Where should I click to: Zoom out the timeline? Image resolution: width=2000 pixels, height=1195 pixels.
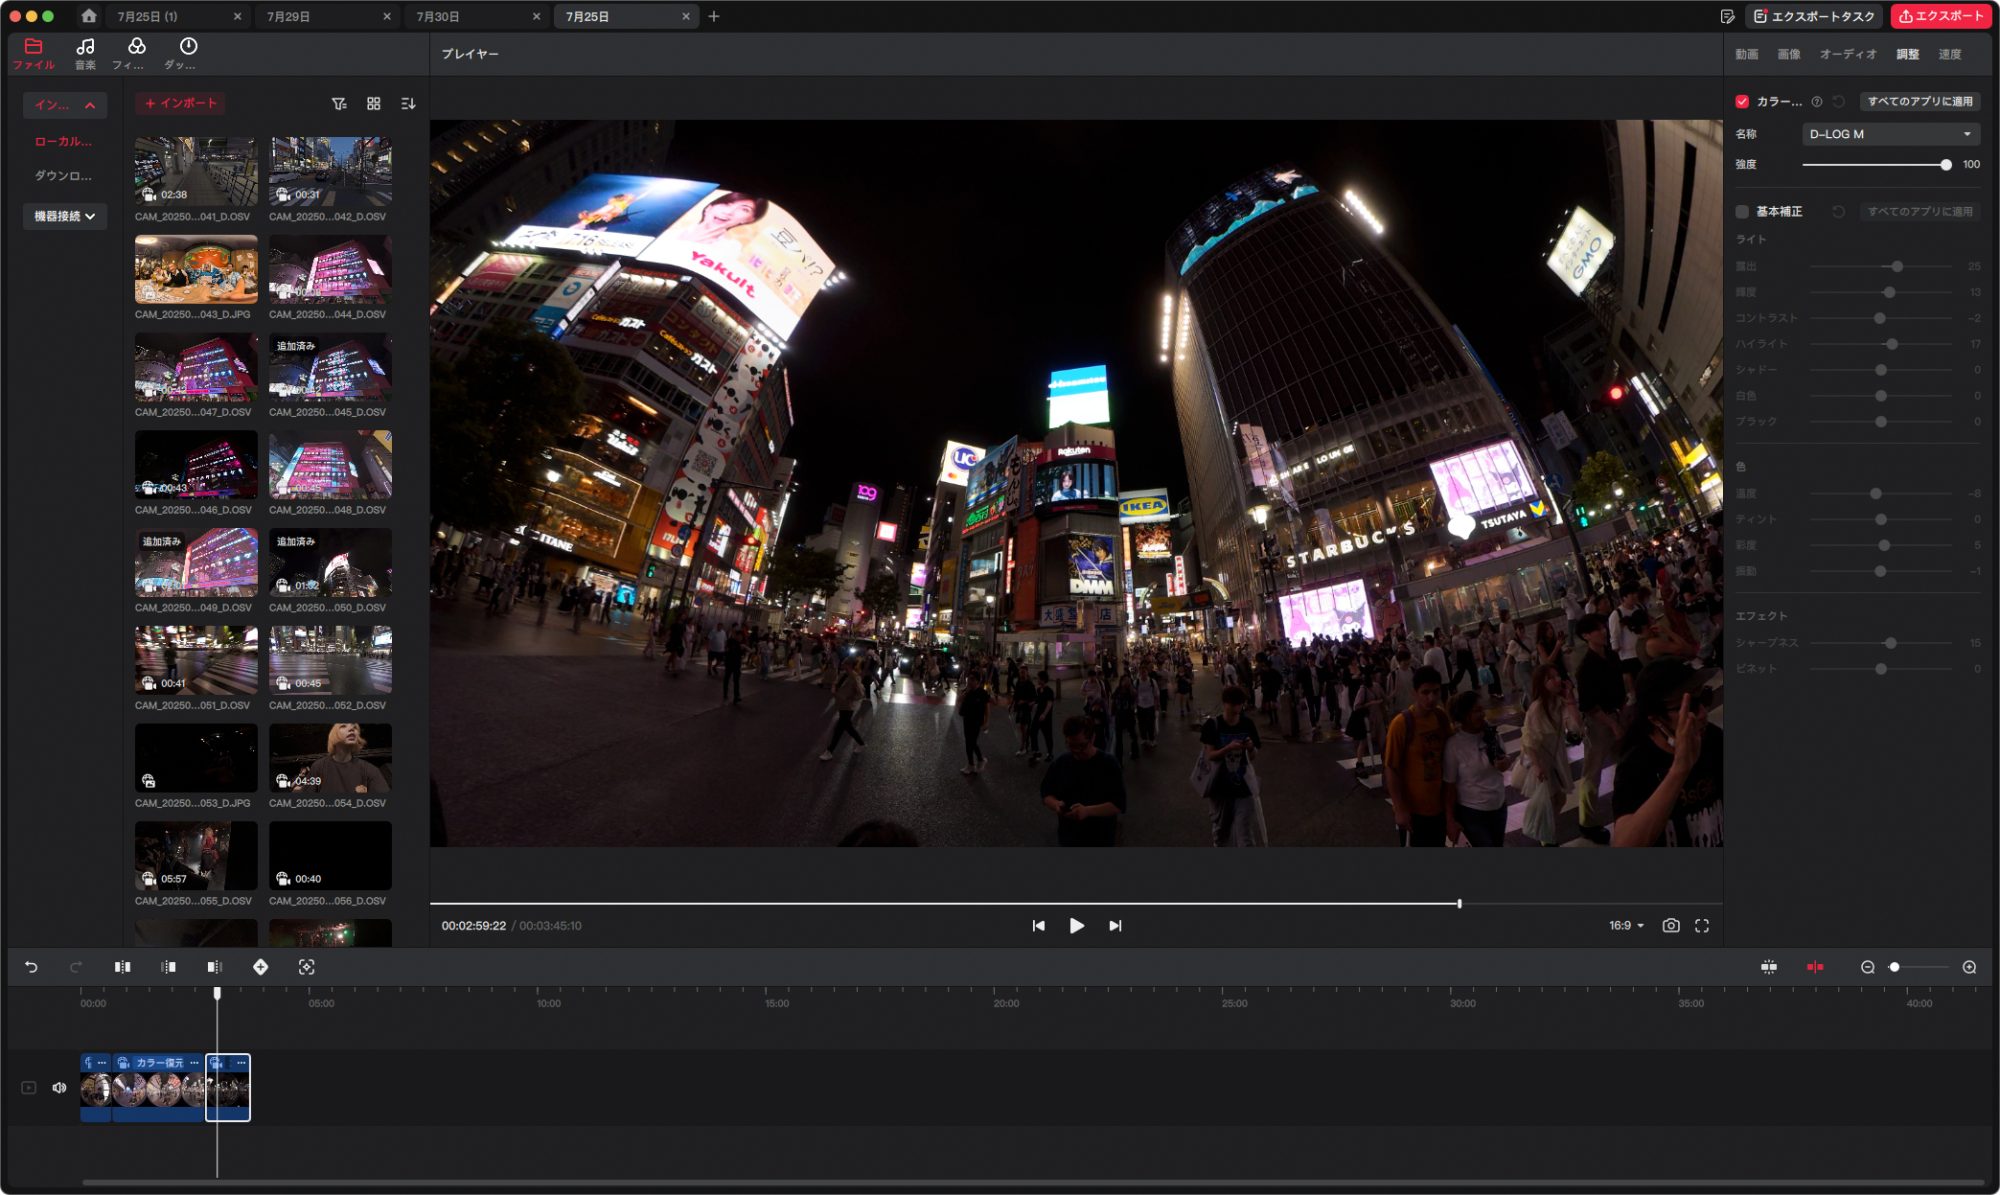[x=1867, y=967]
